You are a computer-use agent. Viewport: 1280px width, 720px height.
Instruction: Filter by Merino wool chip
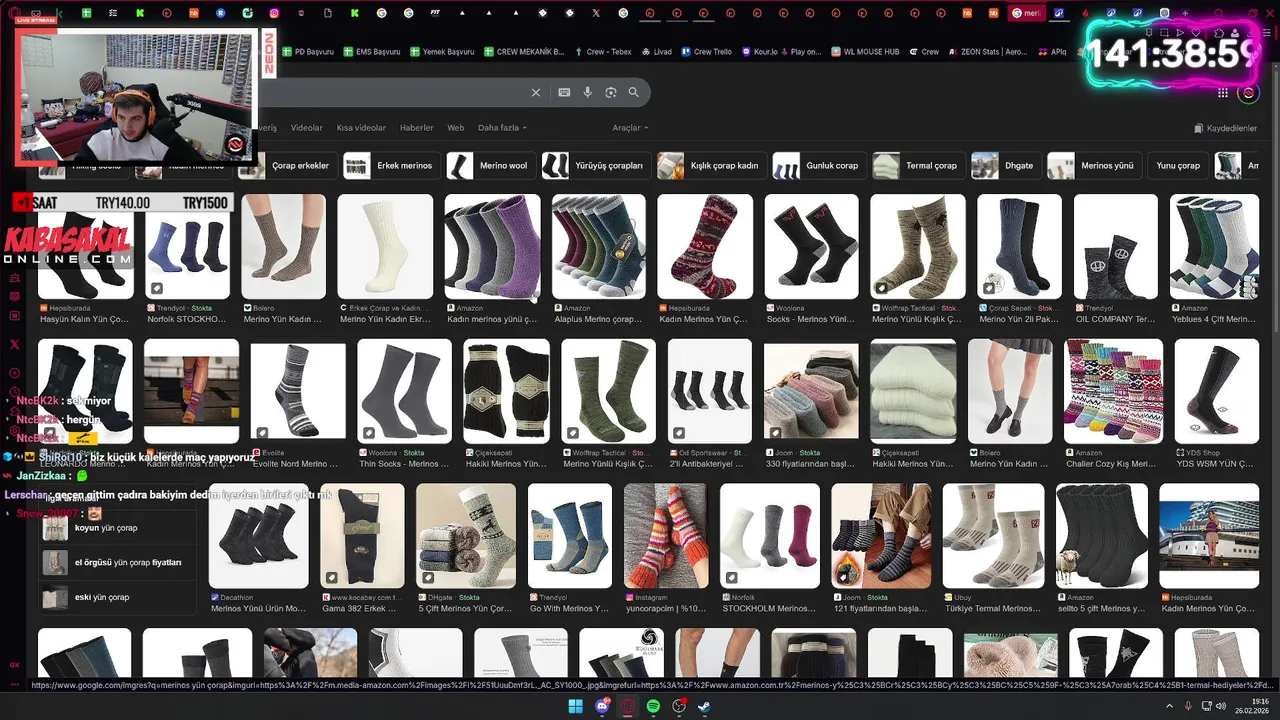(491, 166)
